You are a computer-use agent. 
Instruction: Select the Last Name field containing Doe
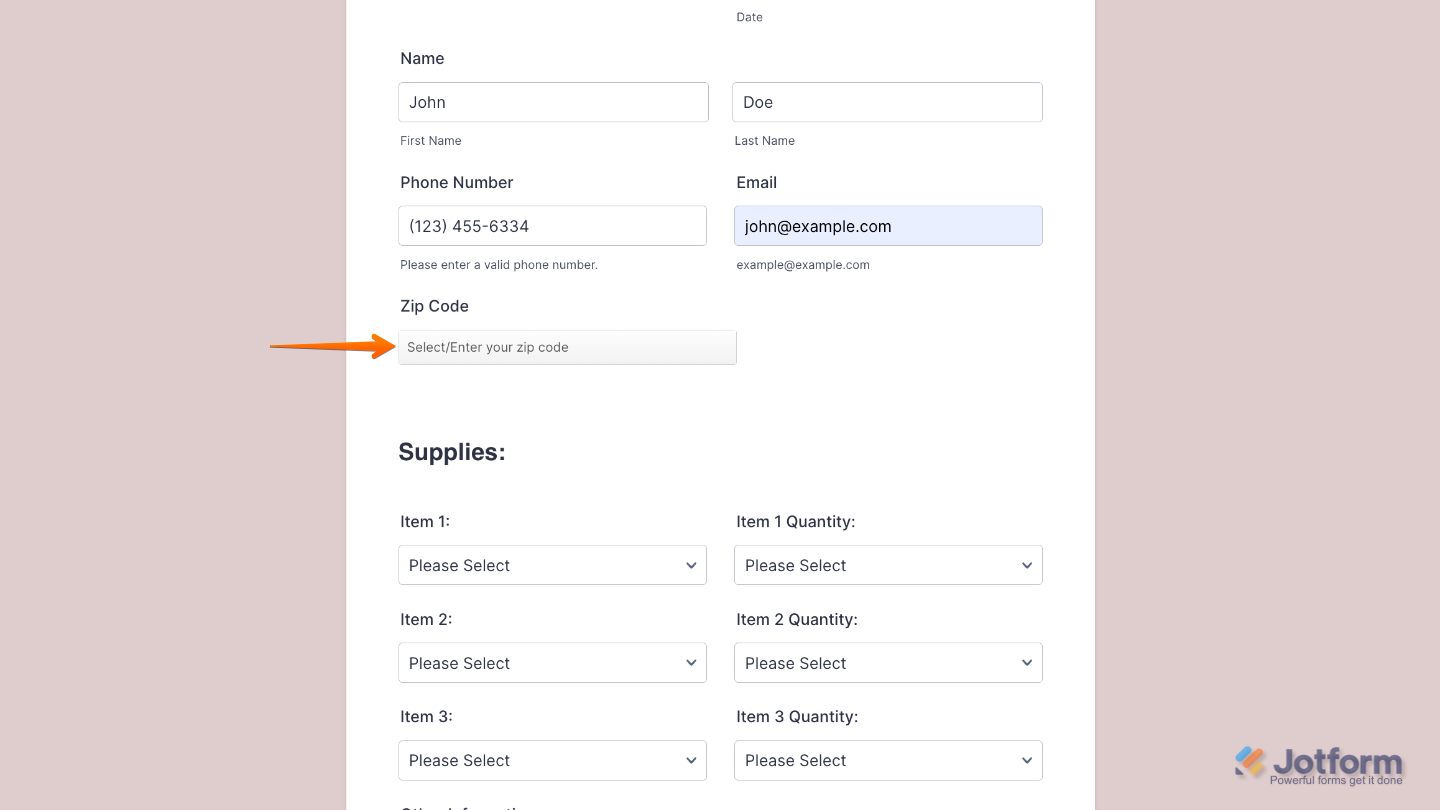[887, 102]
